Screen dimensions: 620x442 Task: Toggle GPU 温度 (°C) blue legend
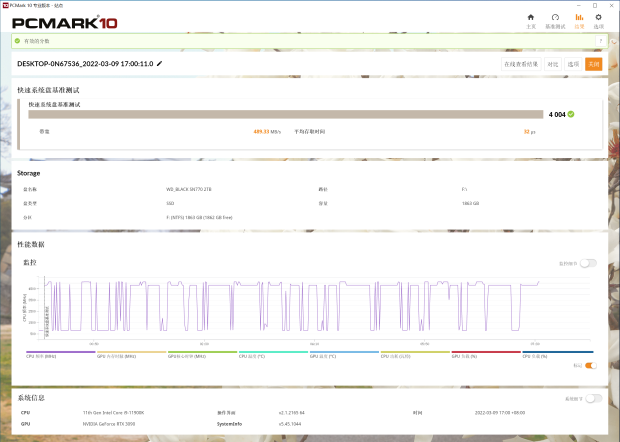(x=344, y=352)
